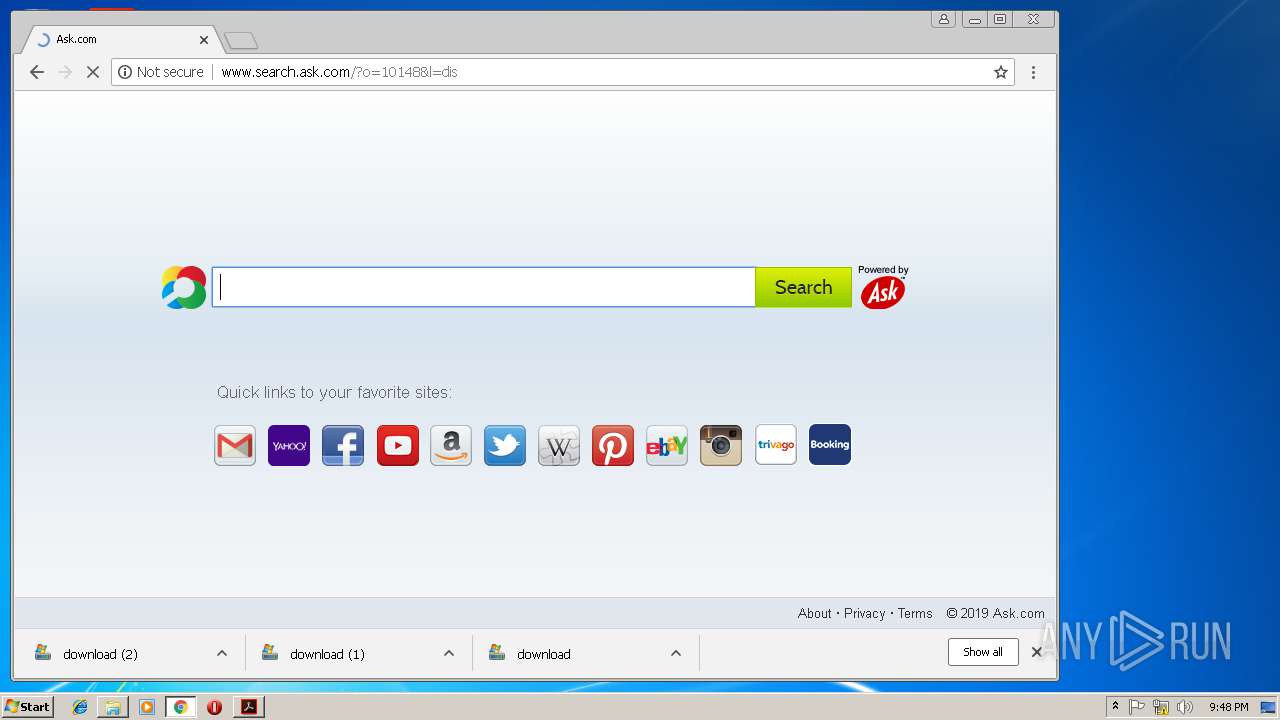Open the Wikipedia quick link icon
Viewport: 1280px width, 720px height.
click(559, 445)
